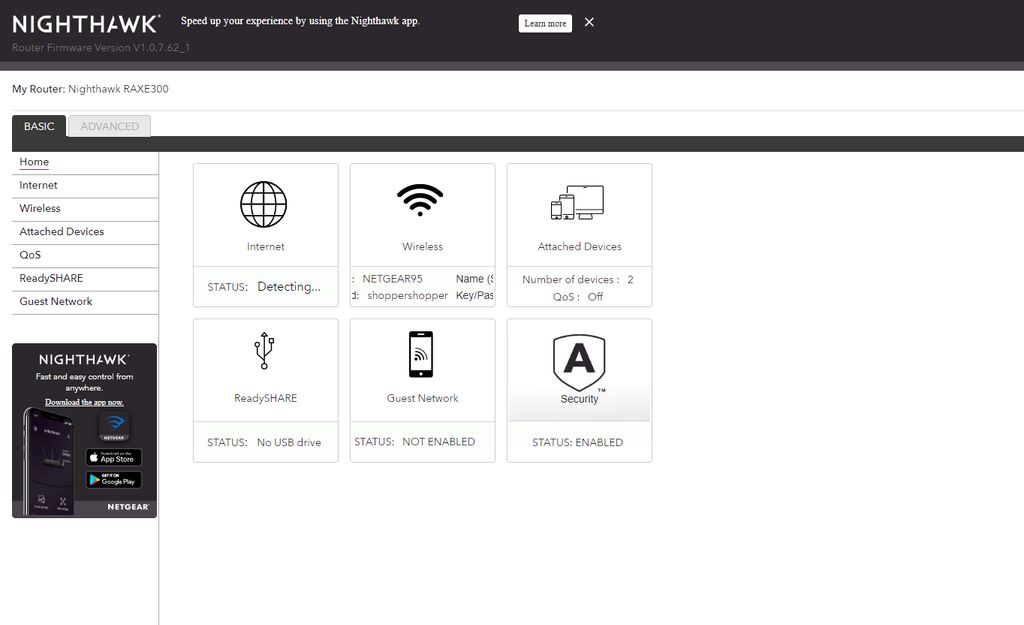1024x625 pixels.
Task: Open Guest Network from the sidebar
Action: point(56,302)
